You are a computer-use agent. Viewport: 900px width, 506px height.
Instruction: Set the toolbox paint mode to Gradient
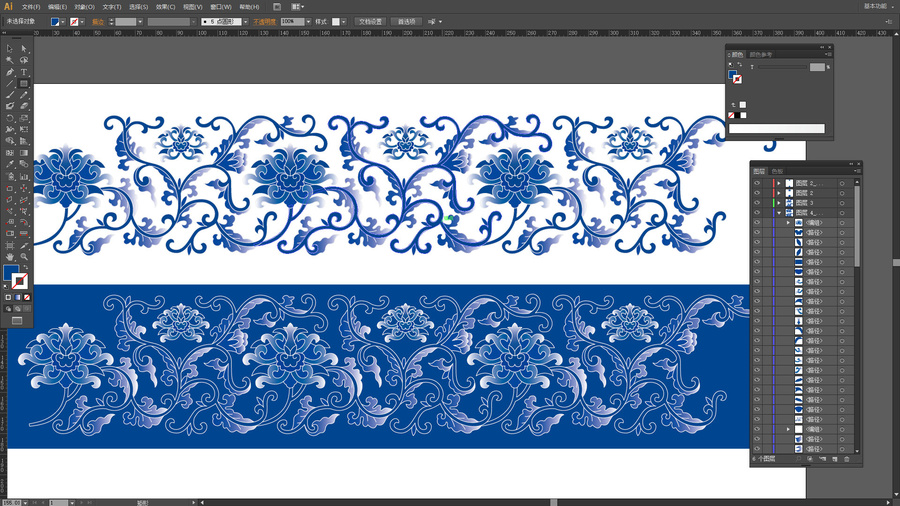click(x=17, y=297)
